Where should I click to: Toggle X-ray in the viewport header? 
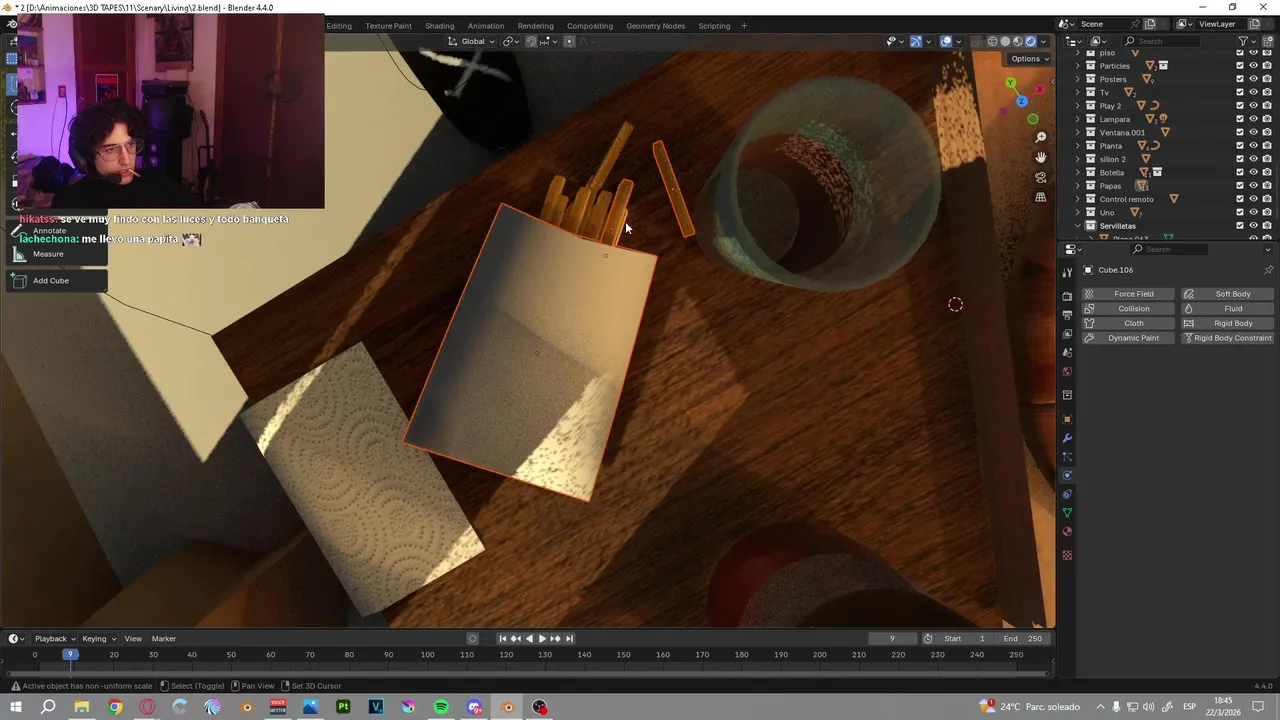[975, 41]
